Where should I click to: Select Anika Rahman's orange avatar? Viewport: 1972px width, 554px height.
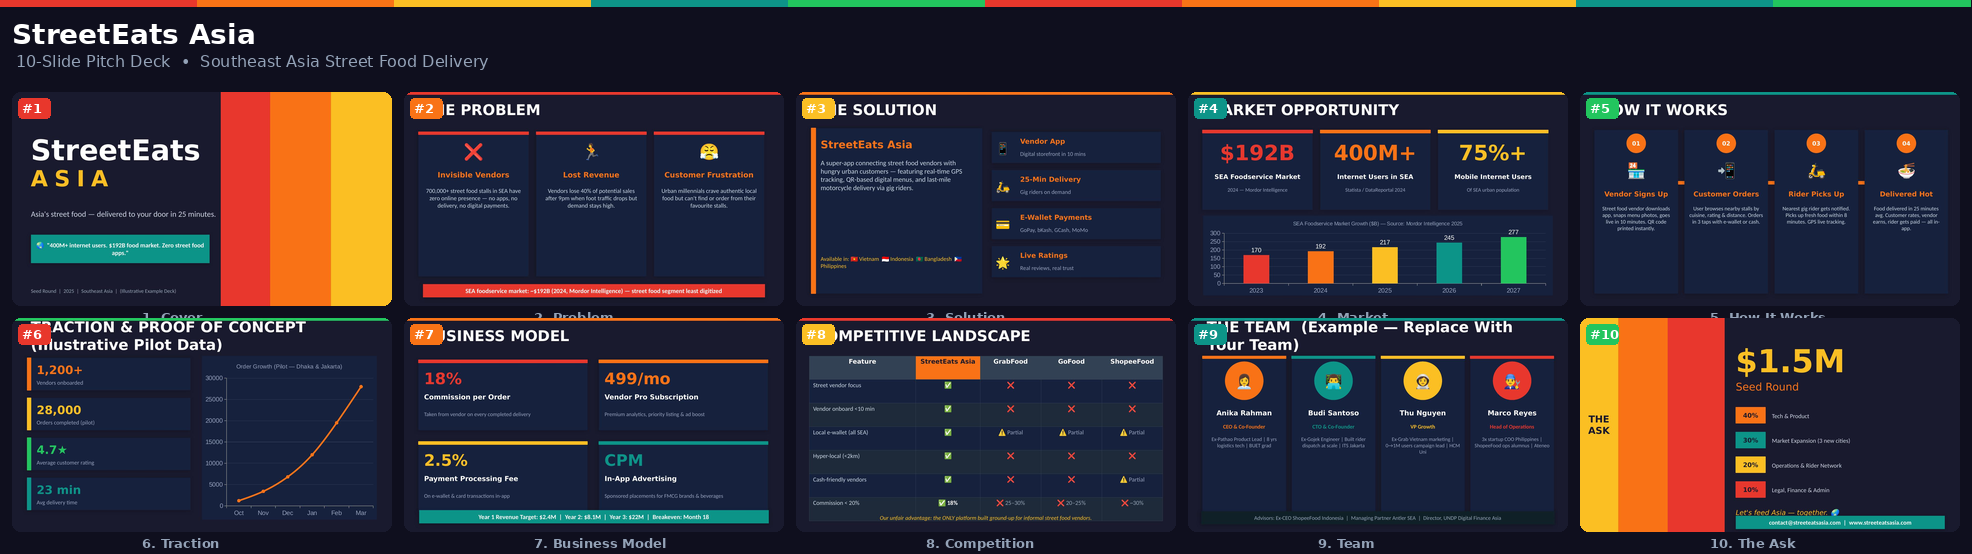pos(1244,381)
